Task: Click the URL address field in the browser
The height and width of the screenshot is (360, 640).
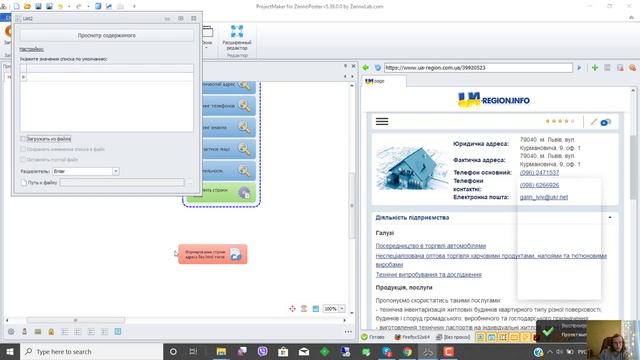Action: [478, 68]
